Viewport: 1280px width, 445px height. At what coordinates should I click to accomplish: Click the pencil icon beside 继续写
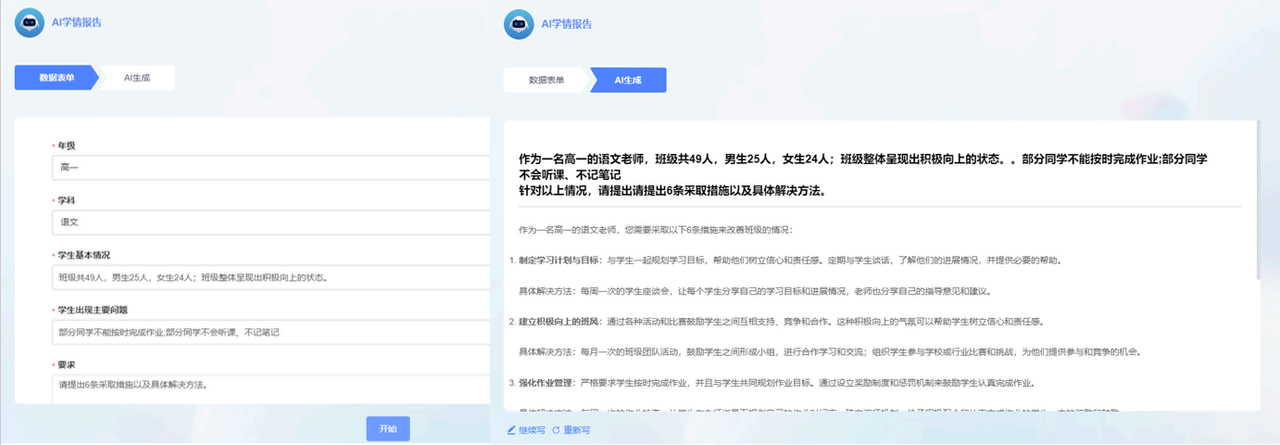(511, 430)
